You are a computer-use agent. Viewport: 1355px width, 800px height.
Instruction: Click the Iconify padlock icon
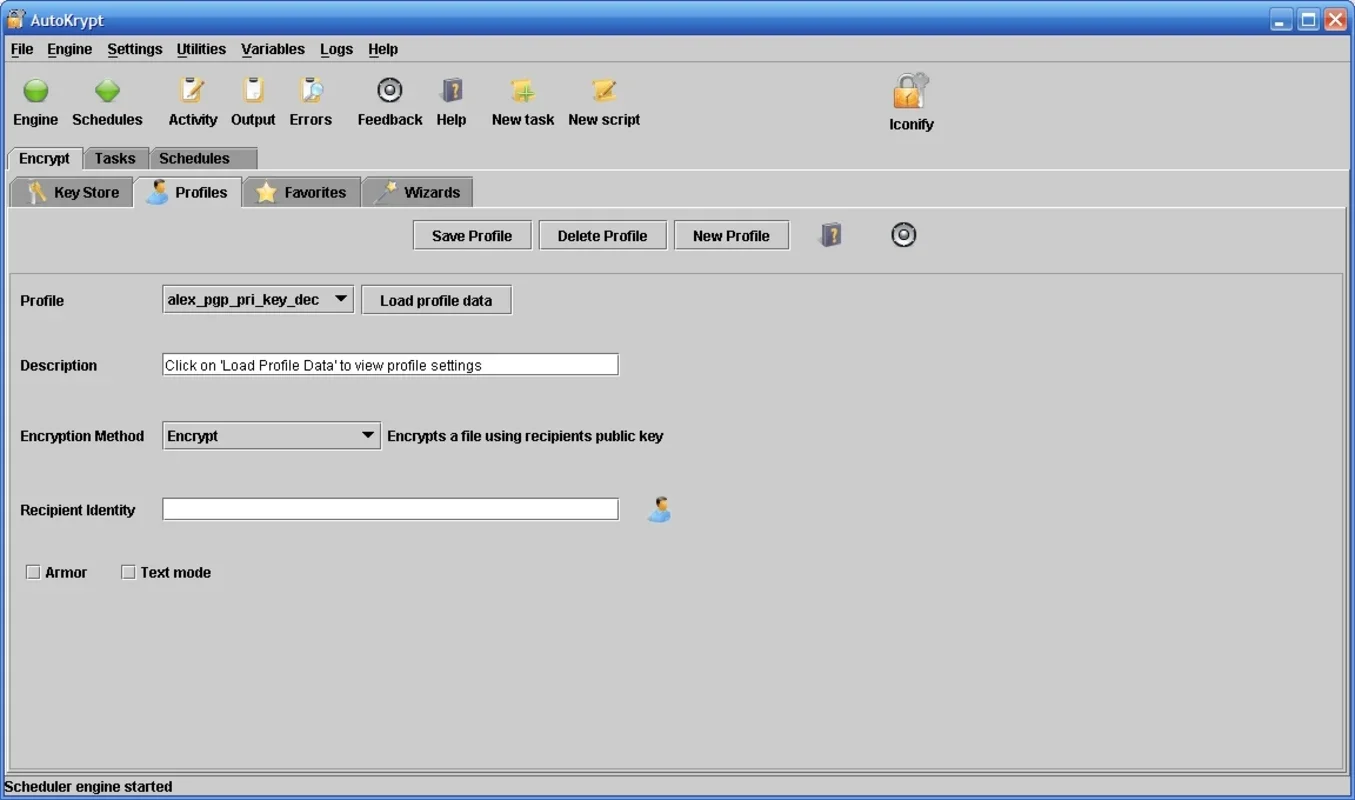[x=911, y=91]
